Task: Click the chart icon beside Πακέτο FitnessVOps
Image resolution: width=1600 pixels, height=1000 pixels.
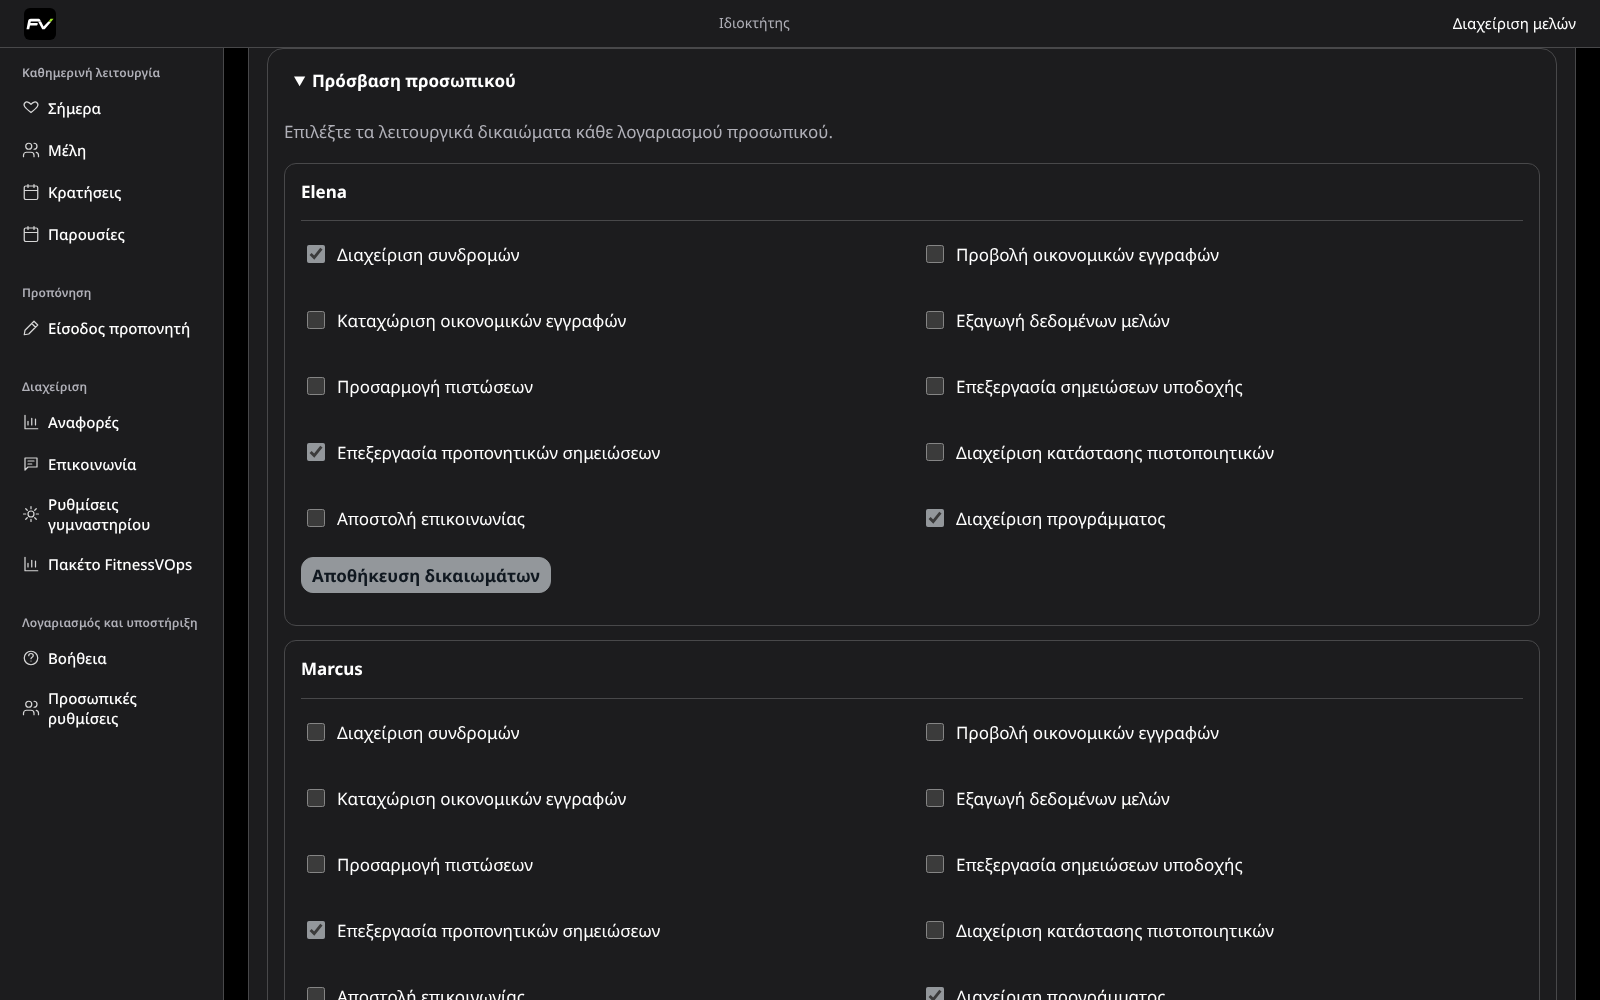Action: point(31,564)
